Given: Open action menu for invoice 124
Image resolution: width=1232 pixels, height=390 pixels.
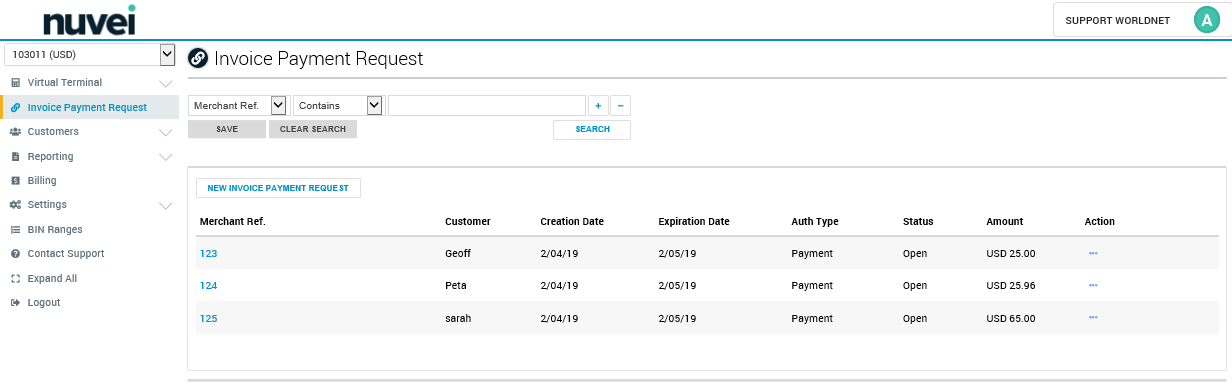Looking at the screenshot, I should (1093, 285).
